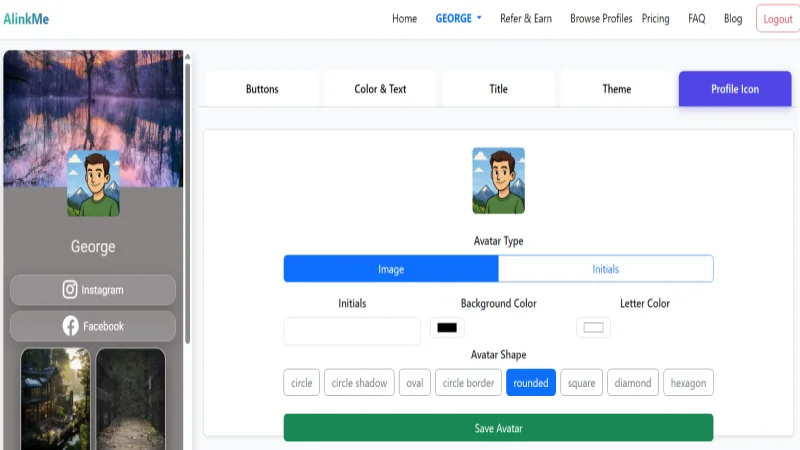Switch to the Title tab

[x=498, y=89]
